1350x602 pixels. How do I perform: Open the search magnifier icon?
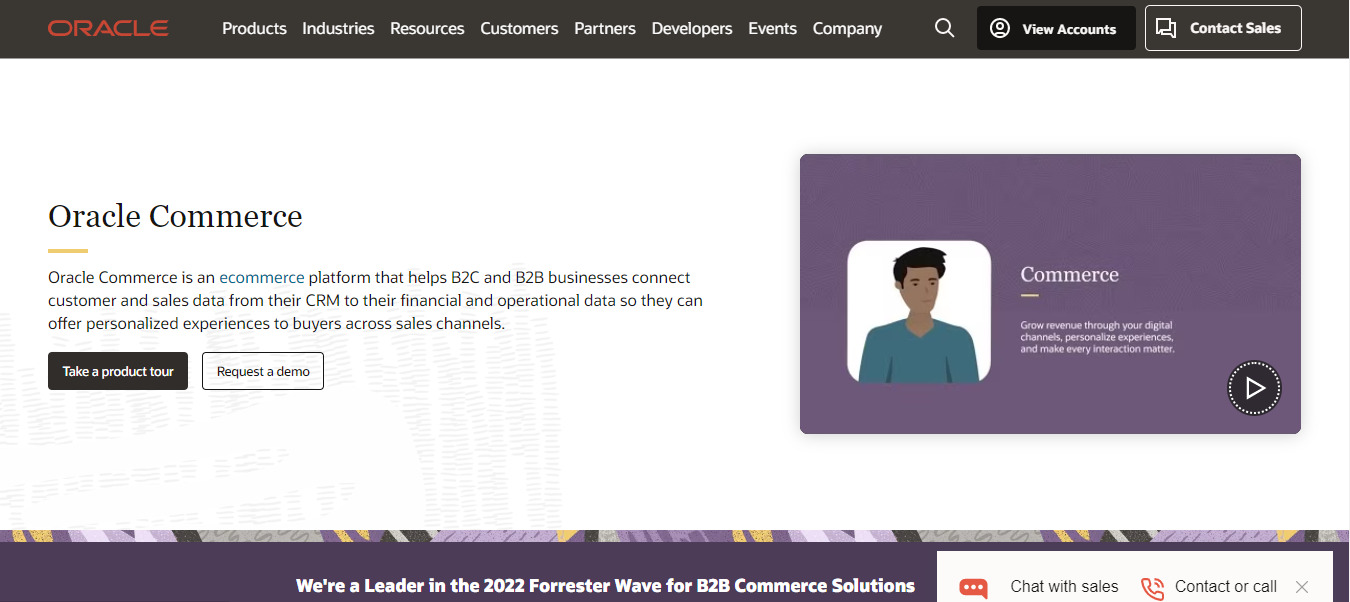point(944,28)
